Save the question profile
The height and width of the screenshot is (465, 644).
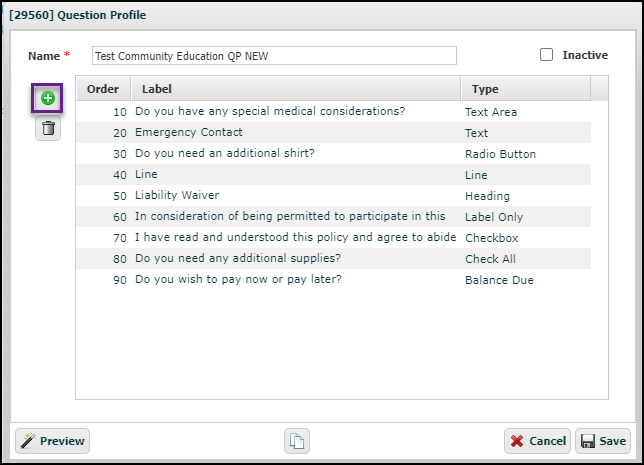tap(603, 441)
